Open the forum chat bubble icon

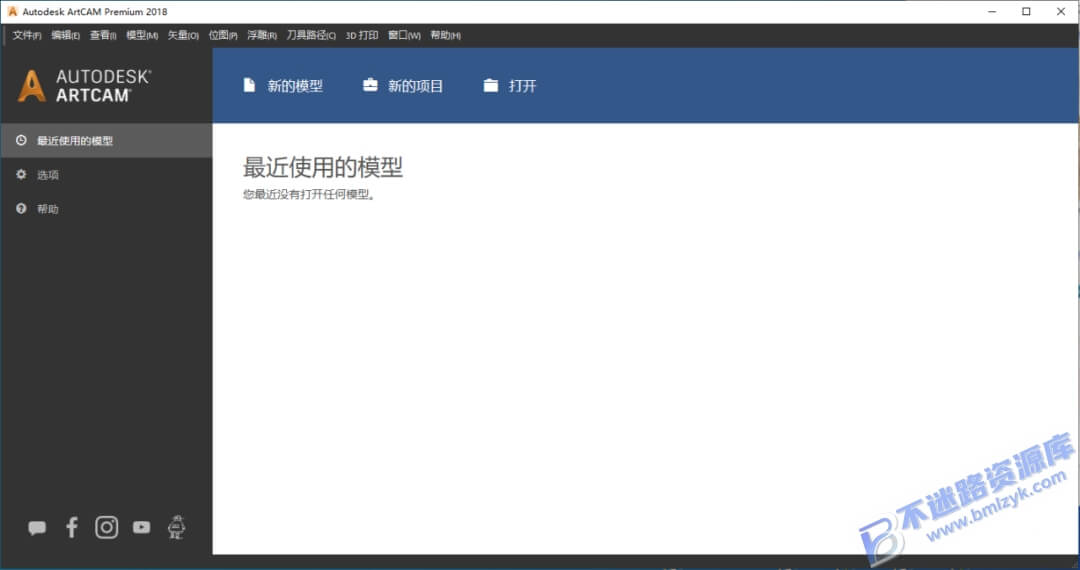pos(37,528)
